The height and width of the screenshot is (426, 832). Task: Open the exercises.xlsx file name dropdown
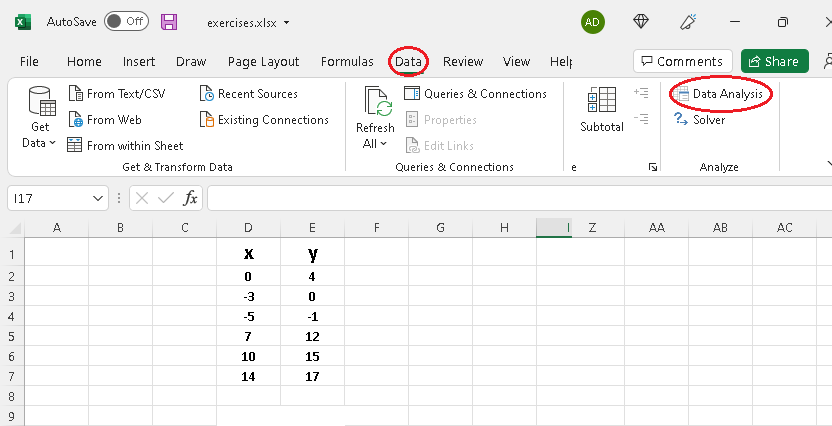tap(288, 22)
